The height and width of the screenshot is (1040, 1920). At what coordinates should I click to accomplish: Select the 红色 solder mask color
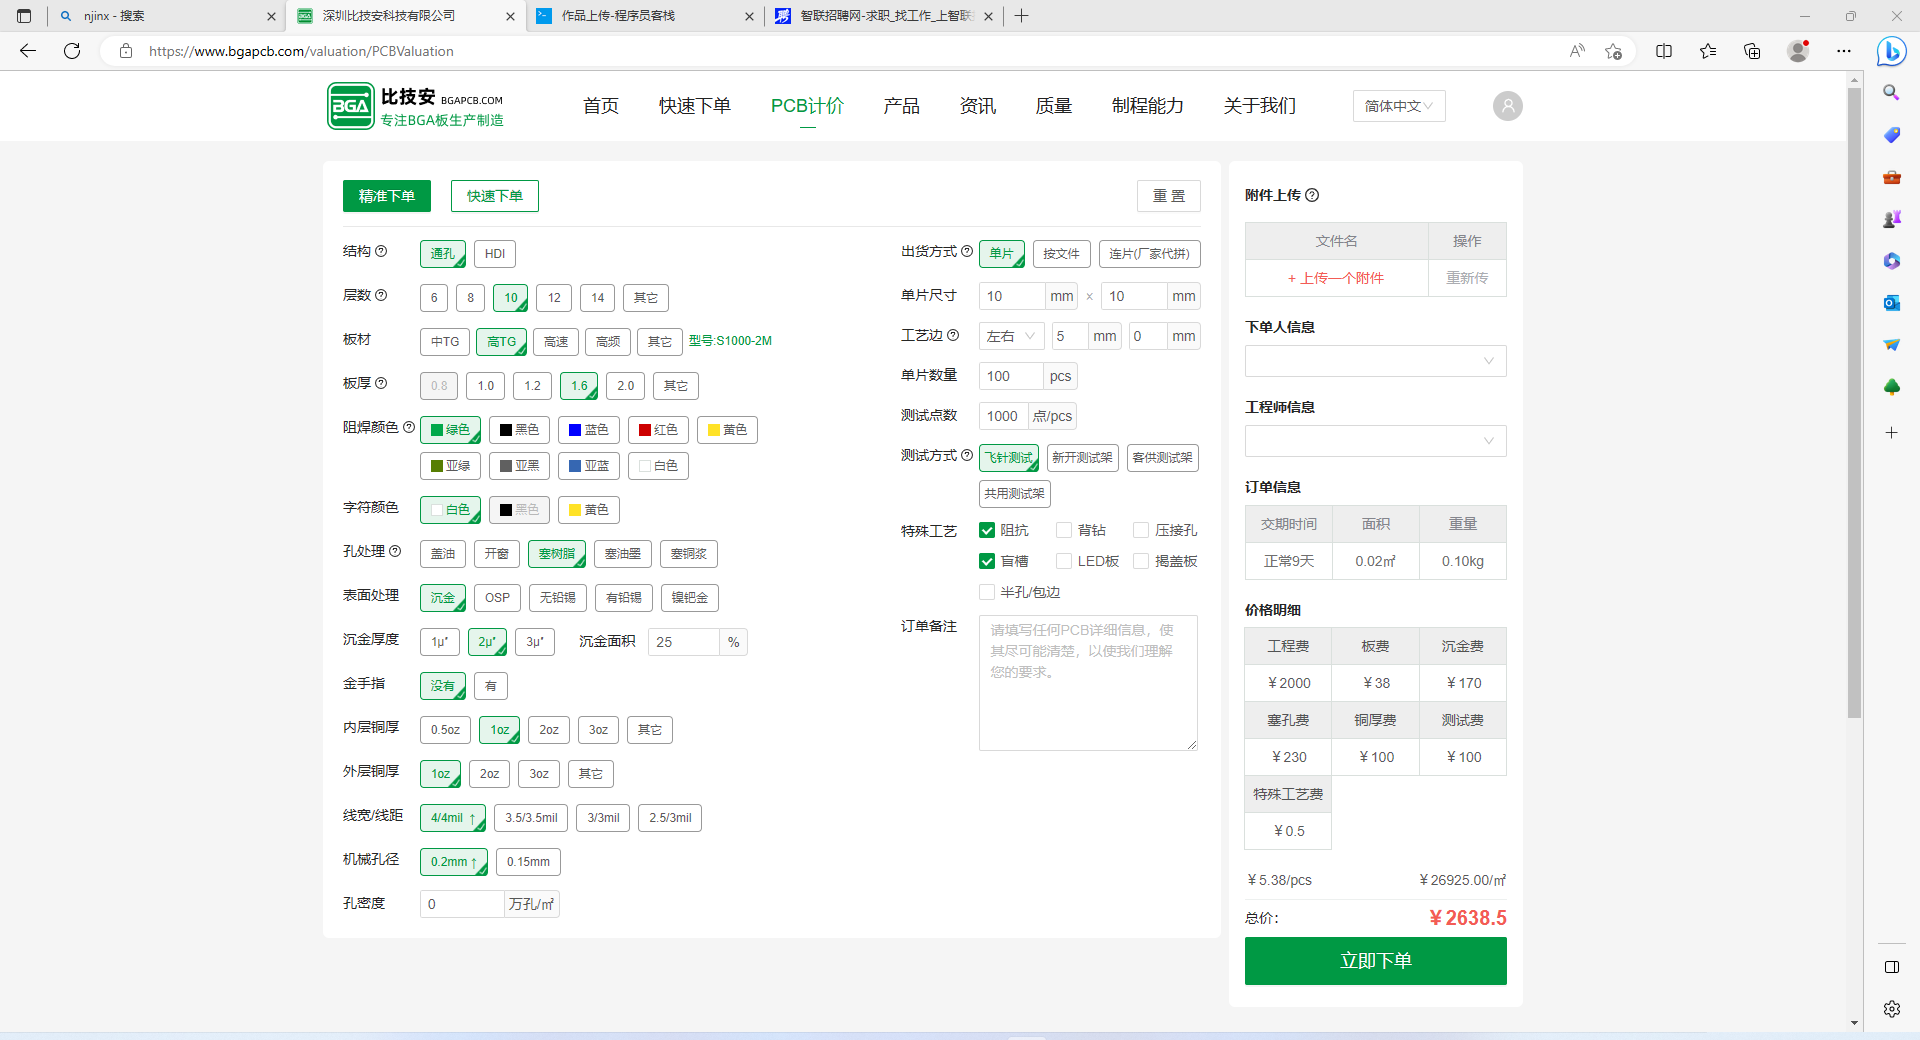[x=658, y=430]
